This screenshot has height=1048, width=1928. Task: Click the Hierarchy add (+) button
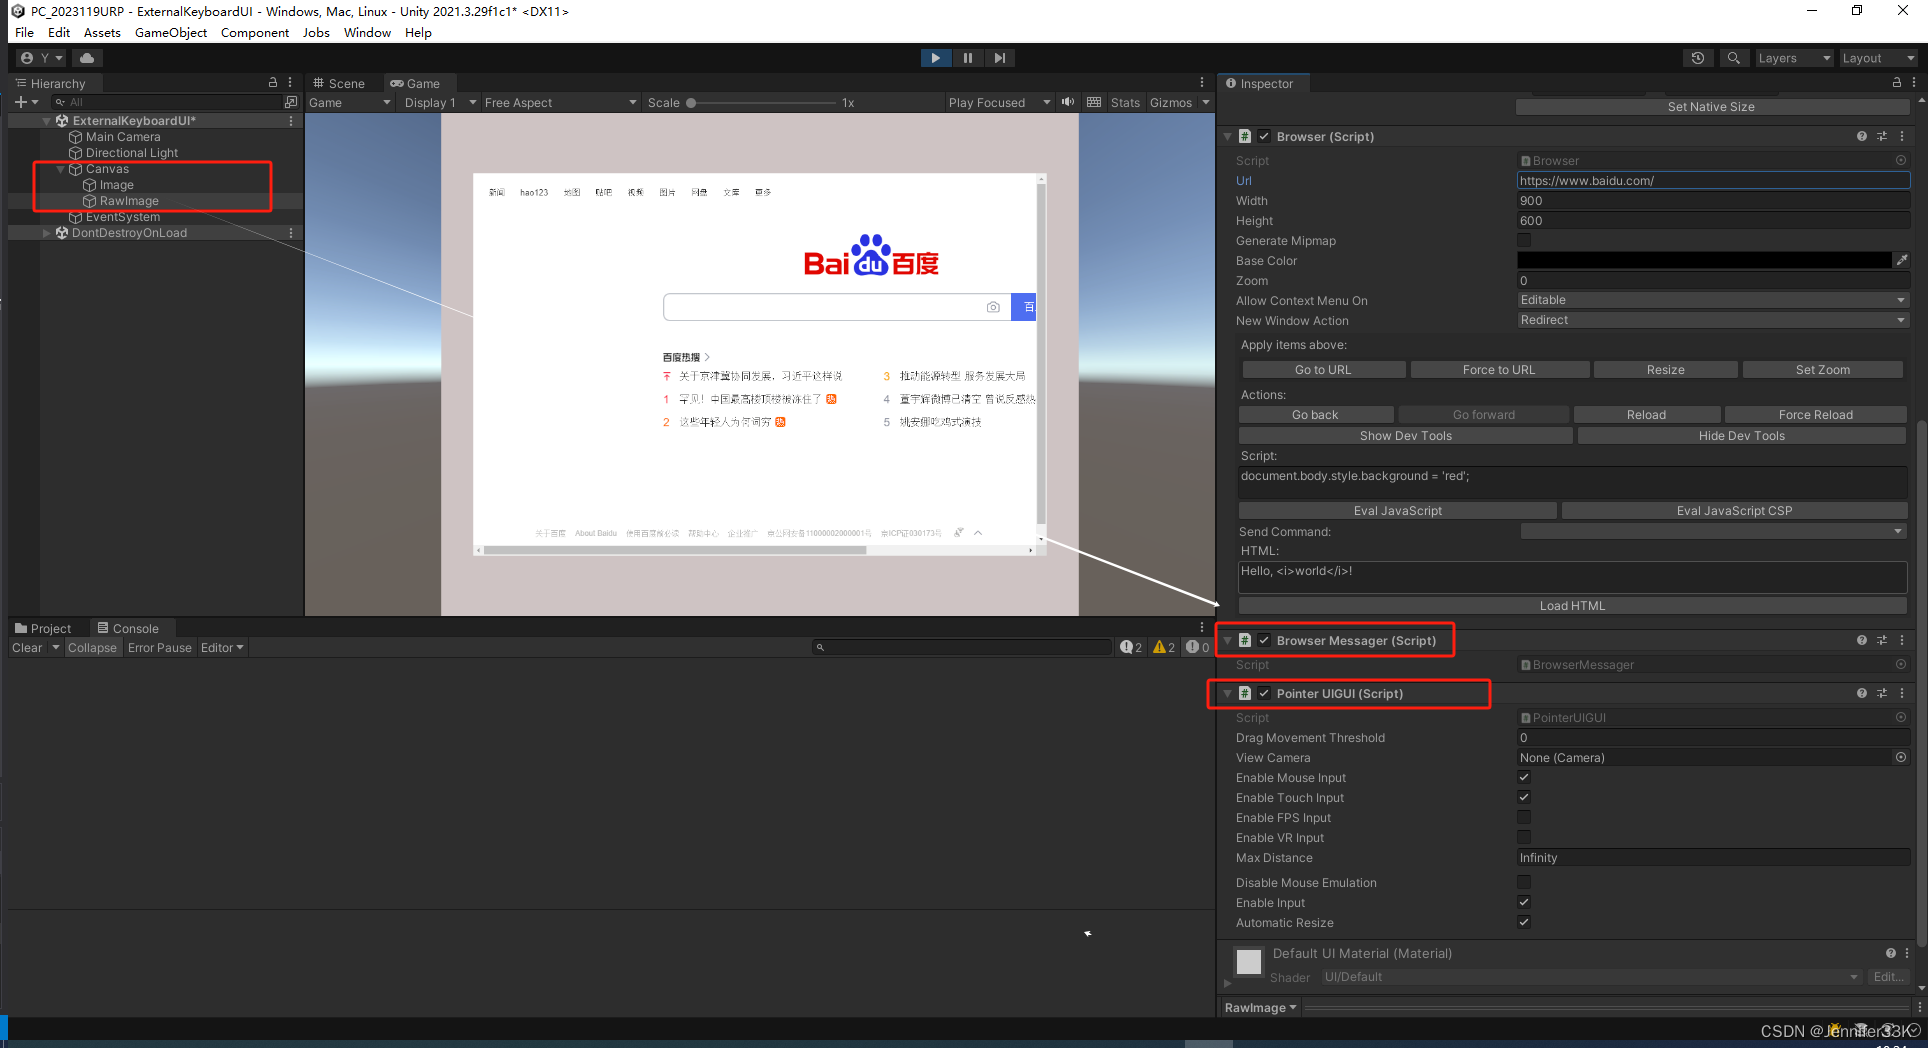[x=26, y=102]
